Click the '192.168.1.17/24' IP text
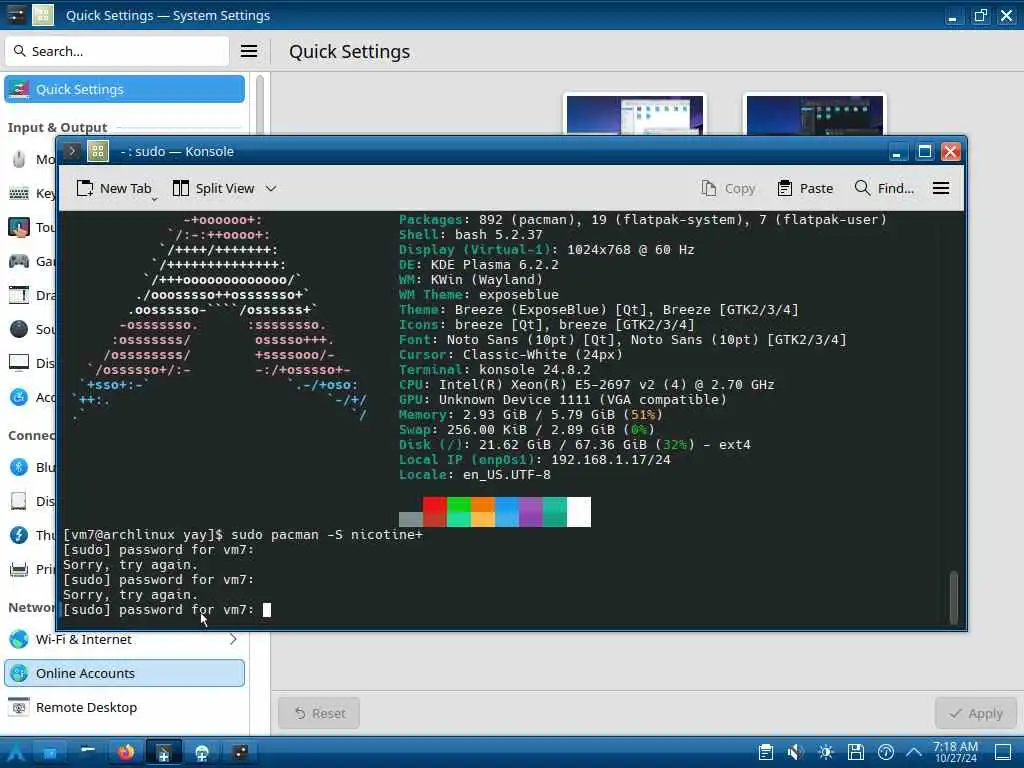1024x768 pixels. (611, 460)
